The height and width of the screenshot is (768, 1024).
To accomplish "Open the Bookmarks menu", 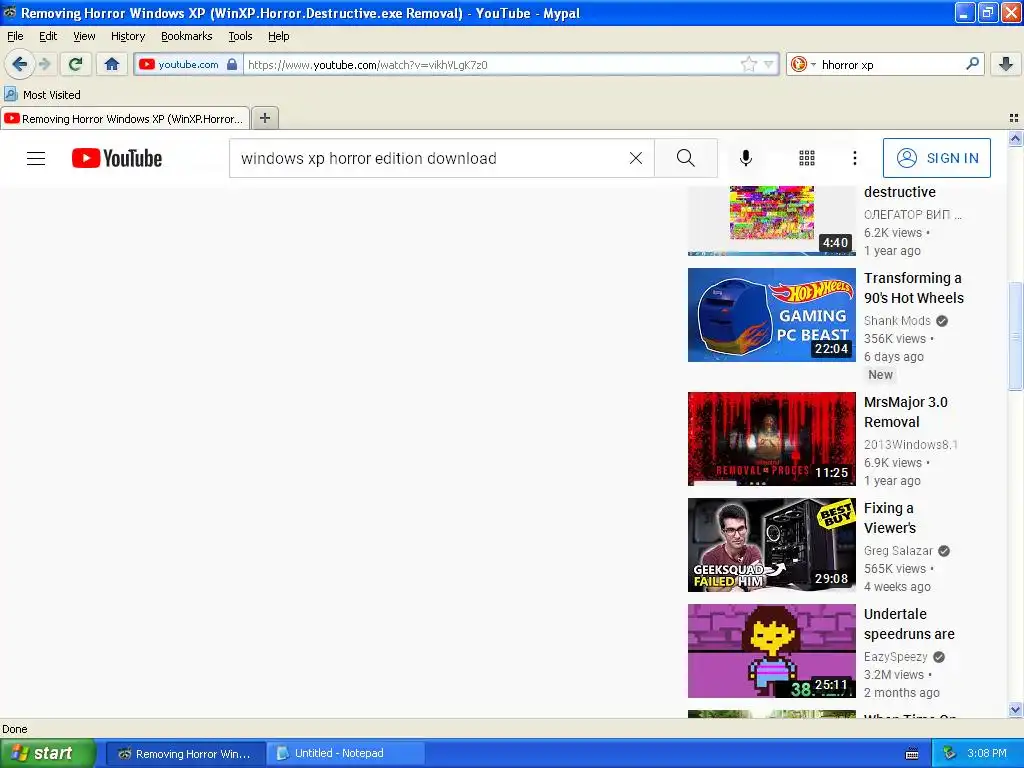I will pyautogui.click(x=187, y=36).
